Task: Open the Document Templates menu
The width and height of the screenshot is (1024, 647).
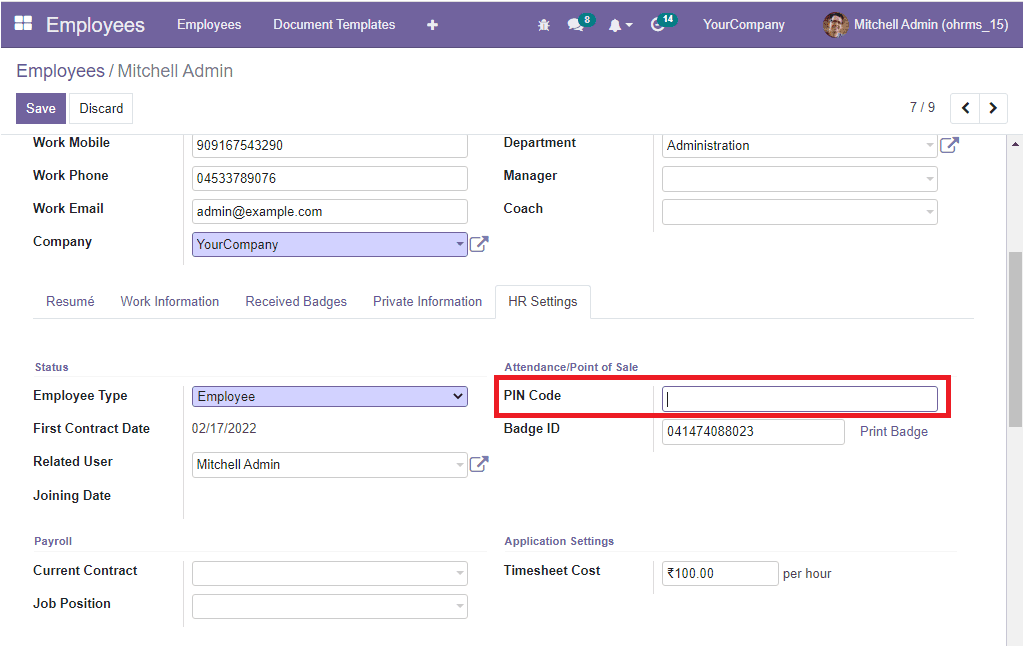Action: 334,25
